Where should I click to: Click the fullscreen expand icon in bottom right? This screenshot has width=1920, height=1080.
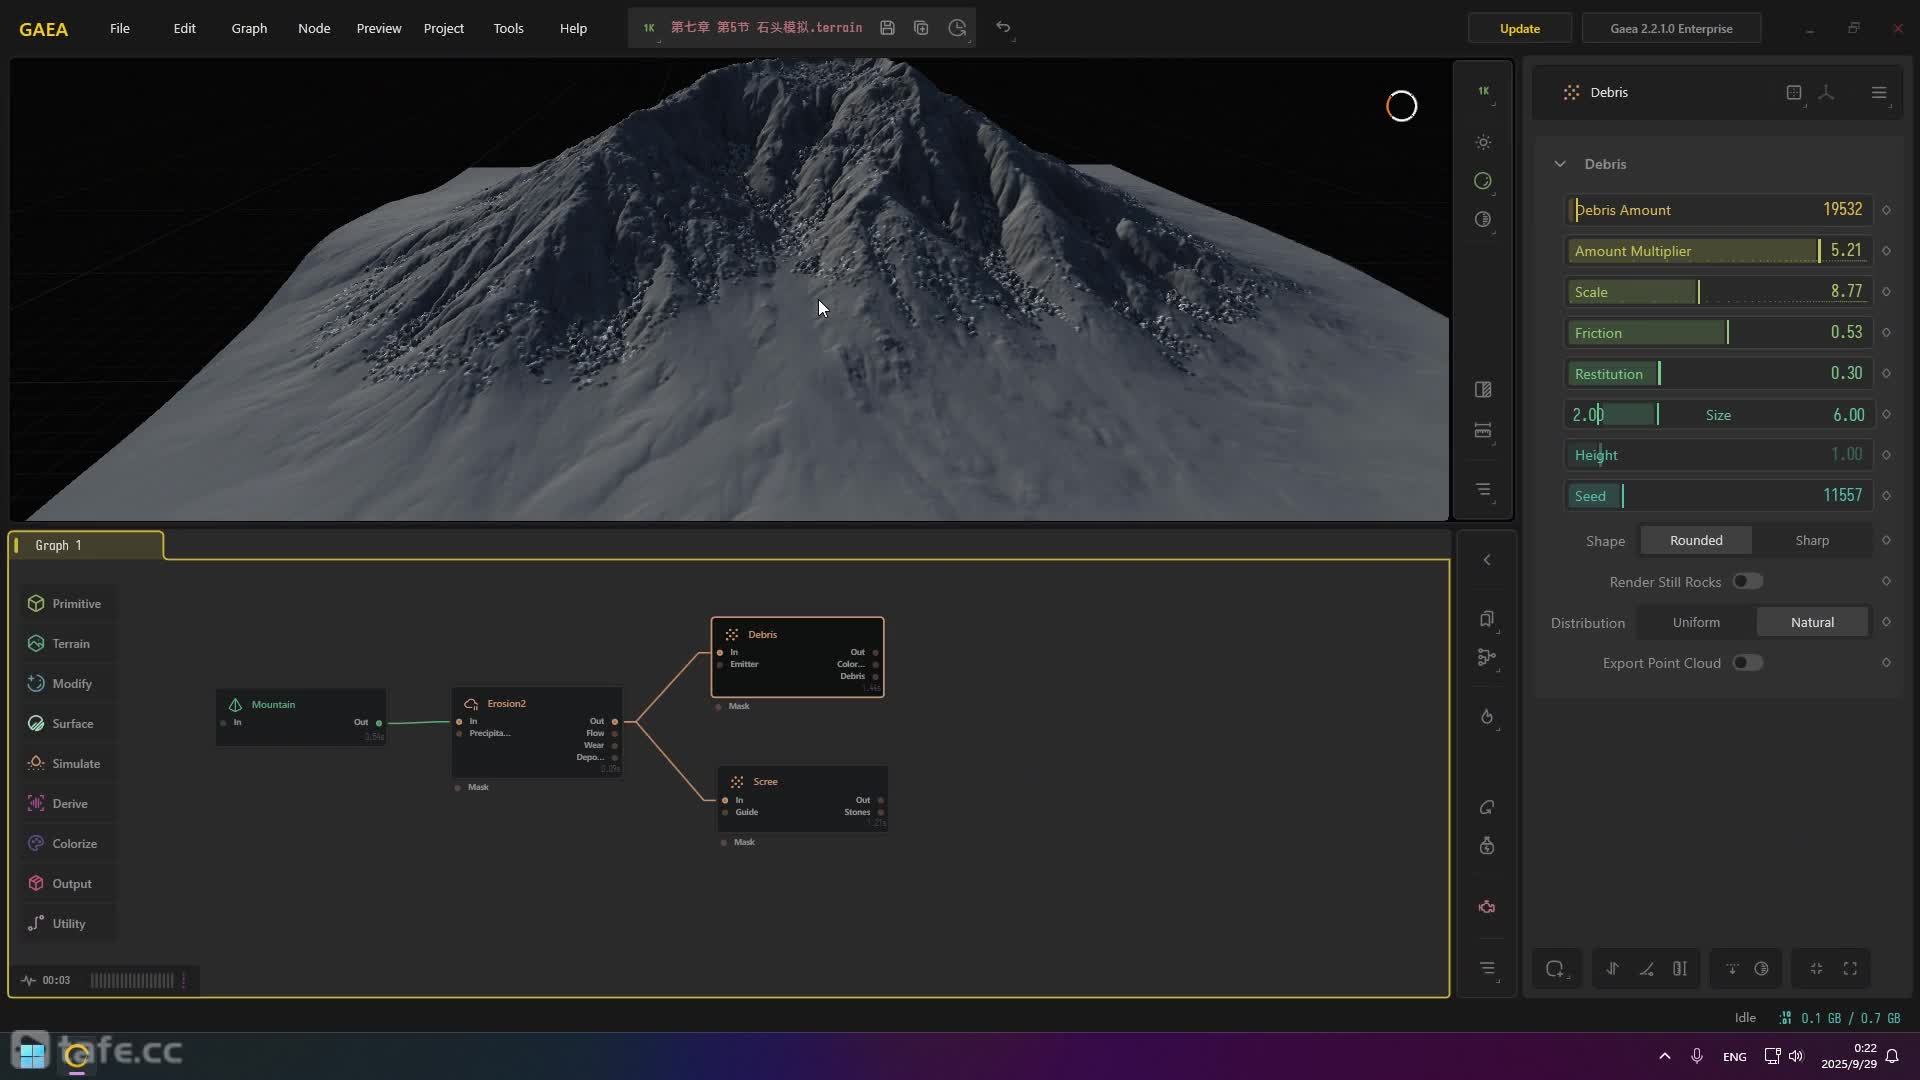(1850, 968)
